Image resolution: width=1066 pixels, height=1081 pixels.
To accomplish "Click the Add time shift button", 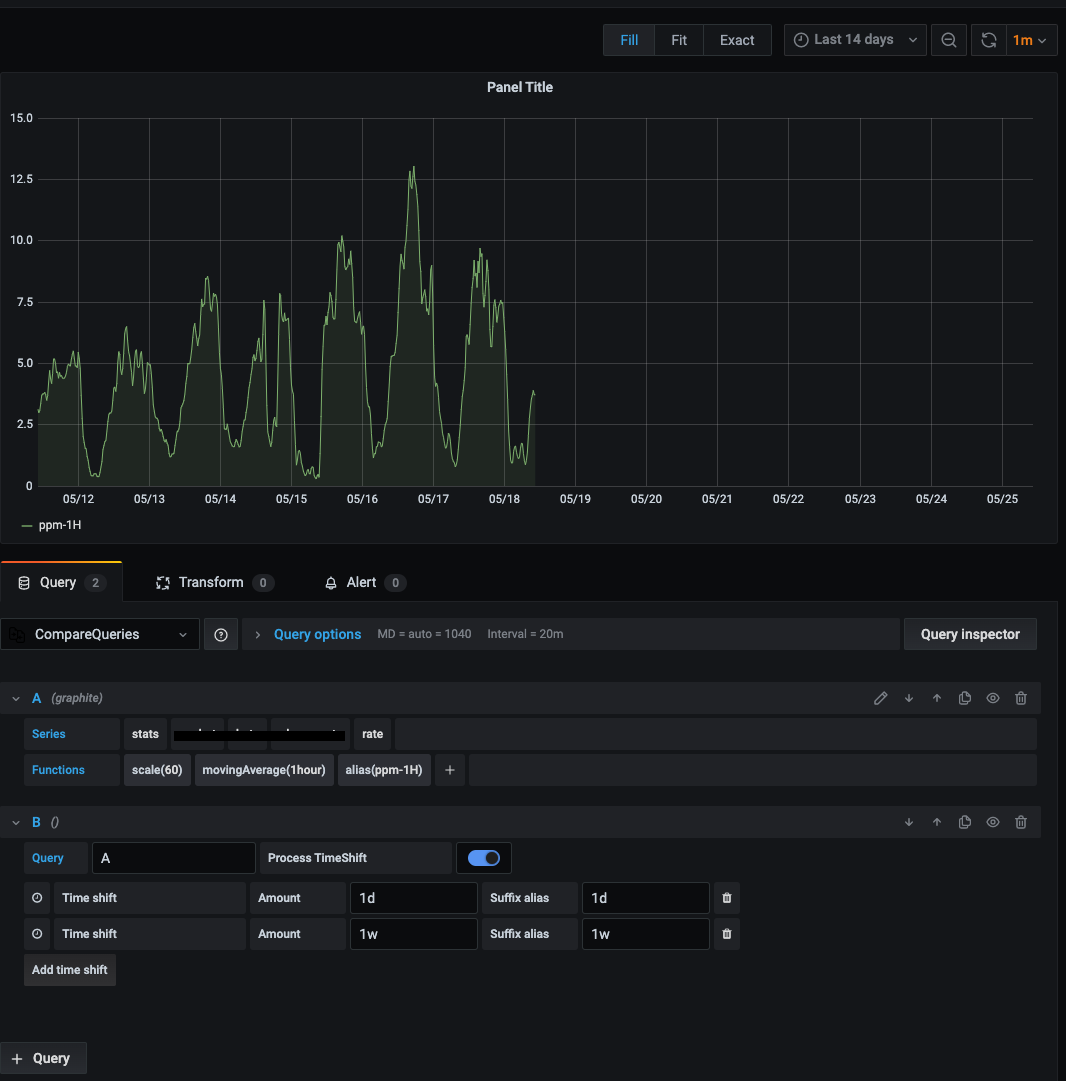I will tap(69, 969).
